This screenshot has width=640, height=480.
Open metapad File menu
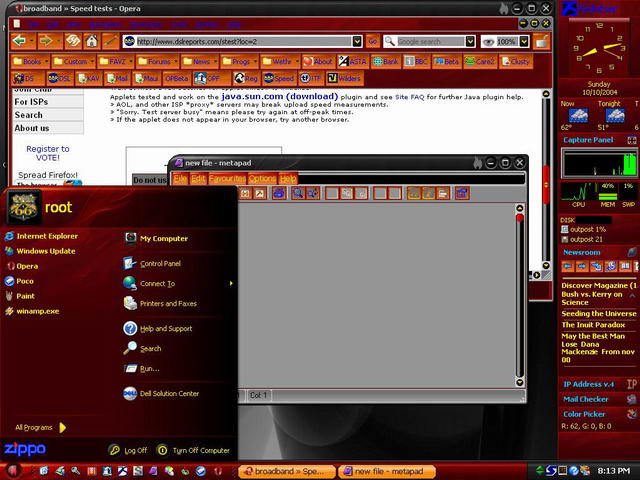[x=180, y=179]
